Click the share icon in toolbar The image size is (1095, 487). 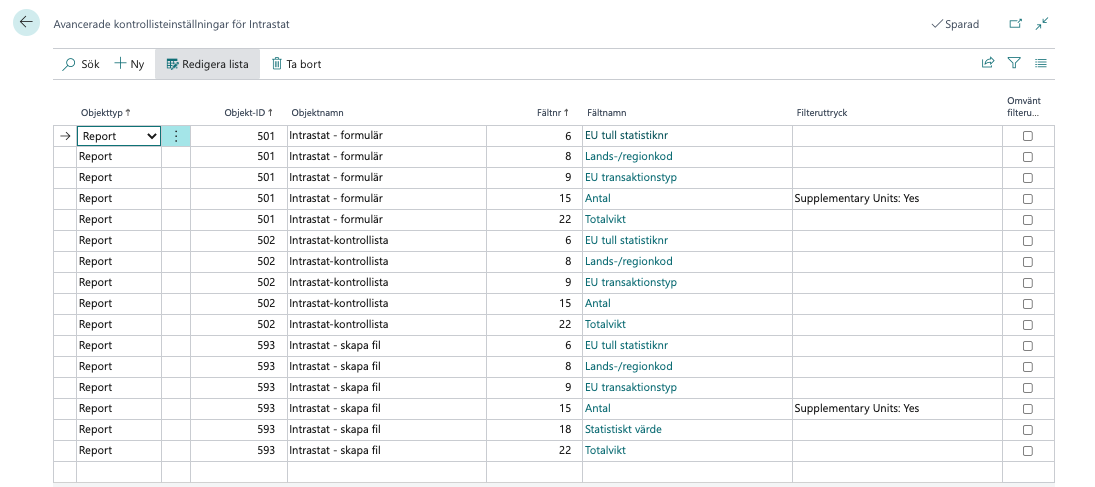click(987, 63)
